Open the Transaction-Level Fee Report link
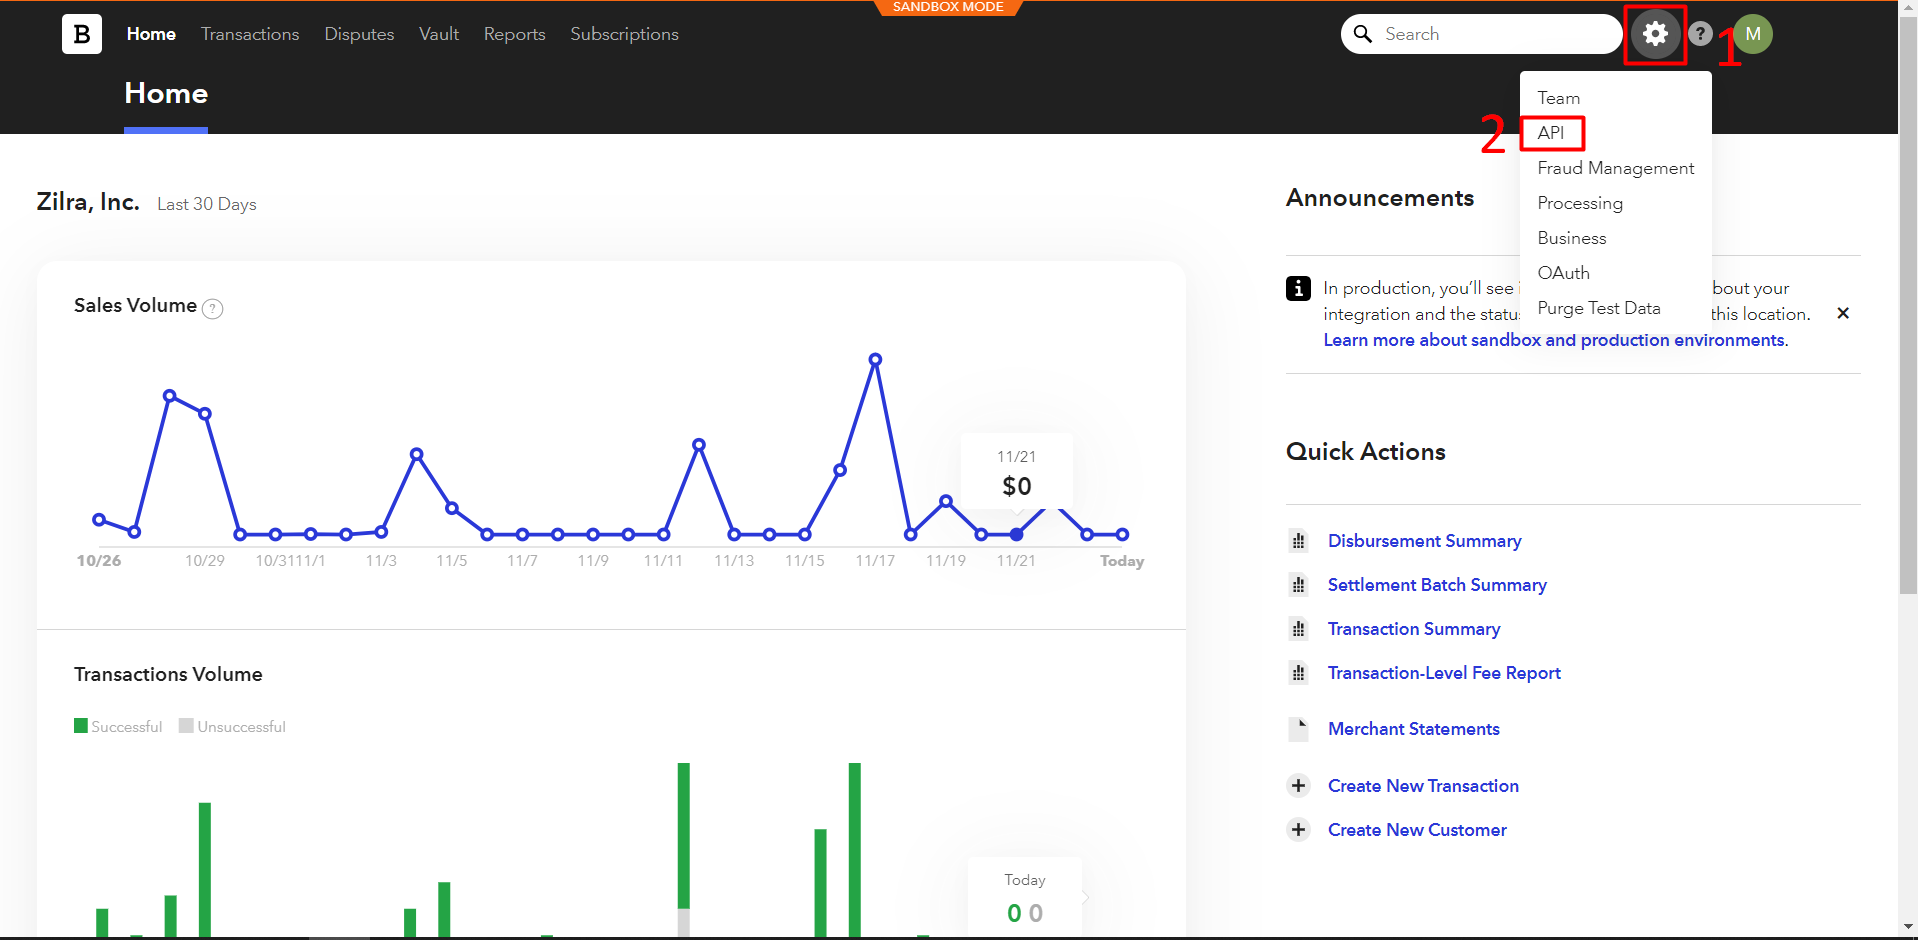Screen dimensions: 1918x940 pyautogui.click(x=1443, y=673)
